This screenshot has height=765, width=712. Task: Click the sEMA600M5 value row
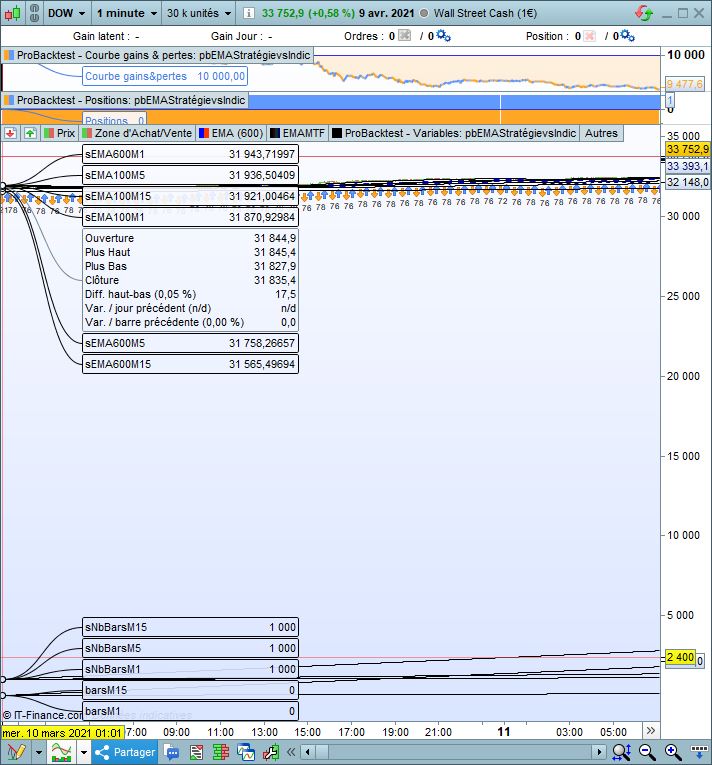point(190,343)
